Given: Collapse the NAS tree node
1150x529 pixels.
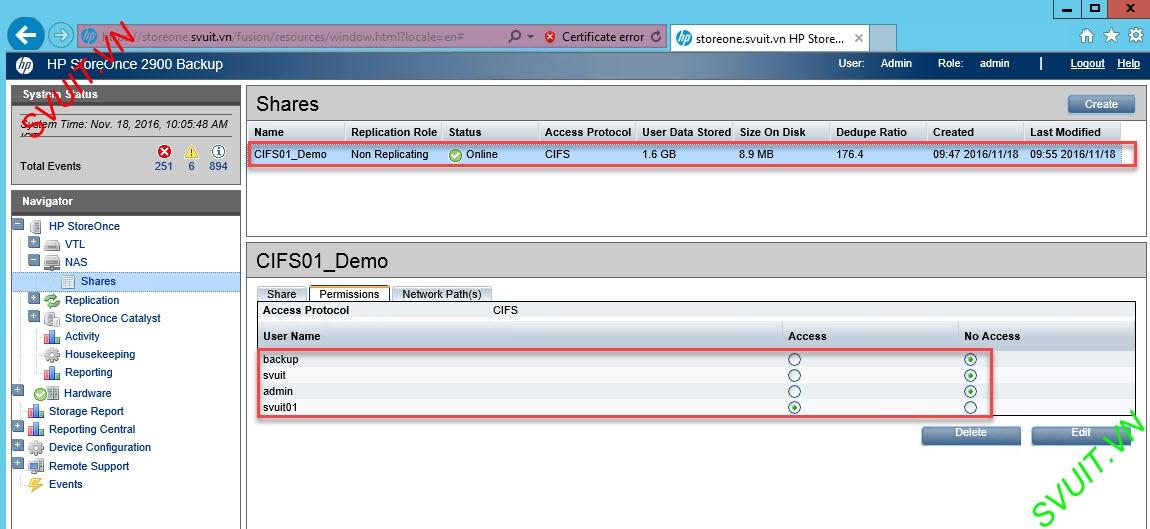Looking at the screenshot, I should (34, 260).
